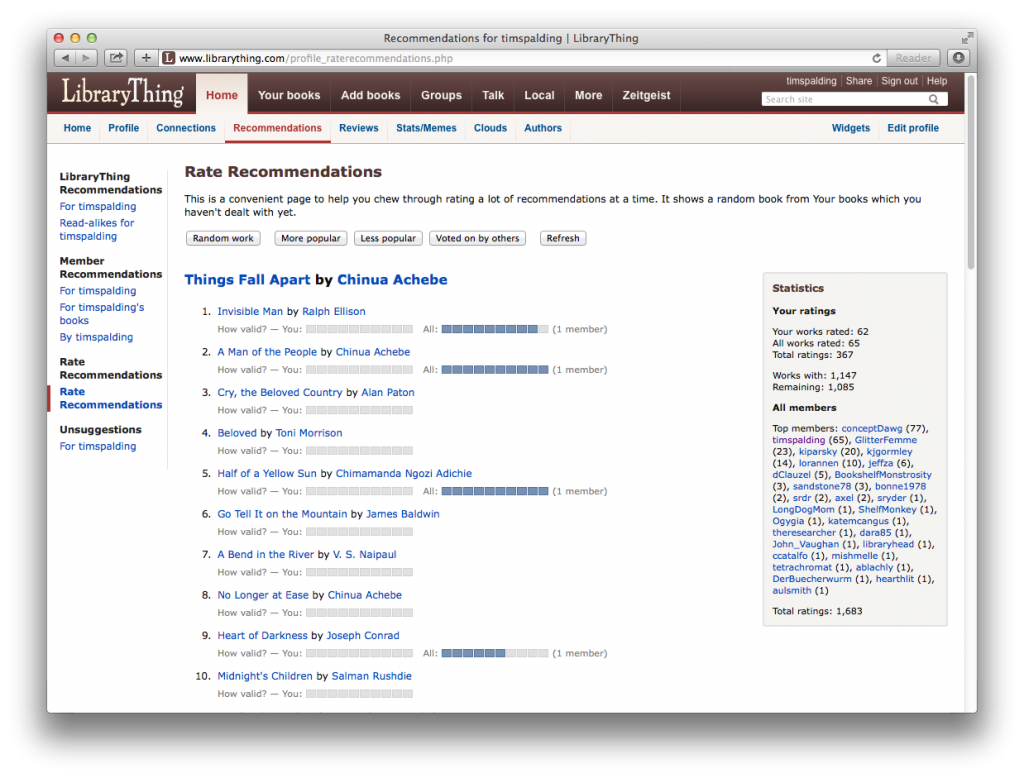Open the Things Fall Apart title link
This screenshot has height=778, width=1024.
pos(247,280)
